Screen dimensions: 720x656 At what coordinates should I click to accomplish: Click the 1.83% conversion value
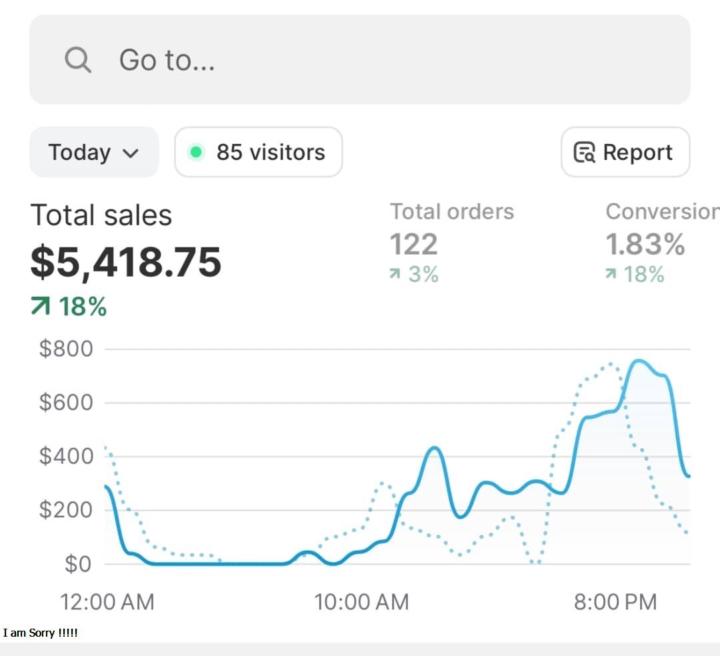(x=645, y=244)
